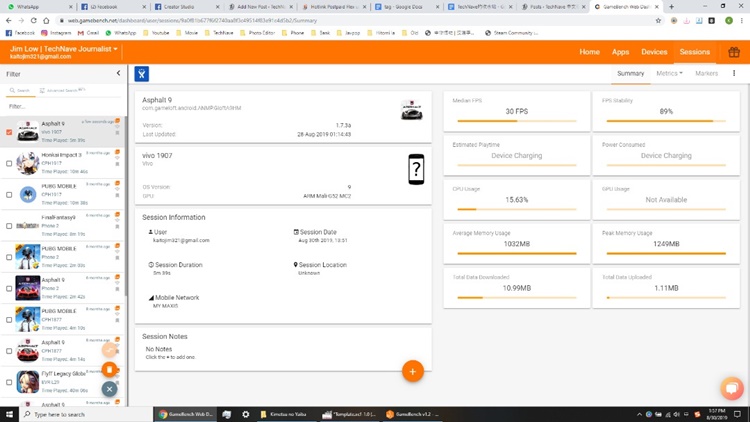Click the trash icon on Honkai Impact 3 row
750x422 pixels.
click(117, 164)
